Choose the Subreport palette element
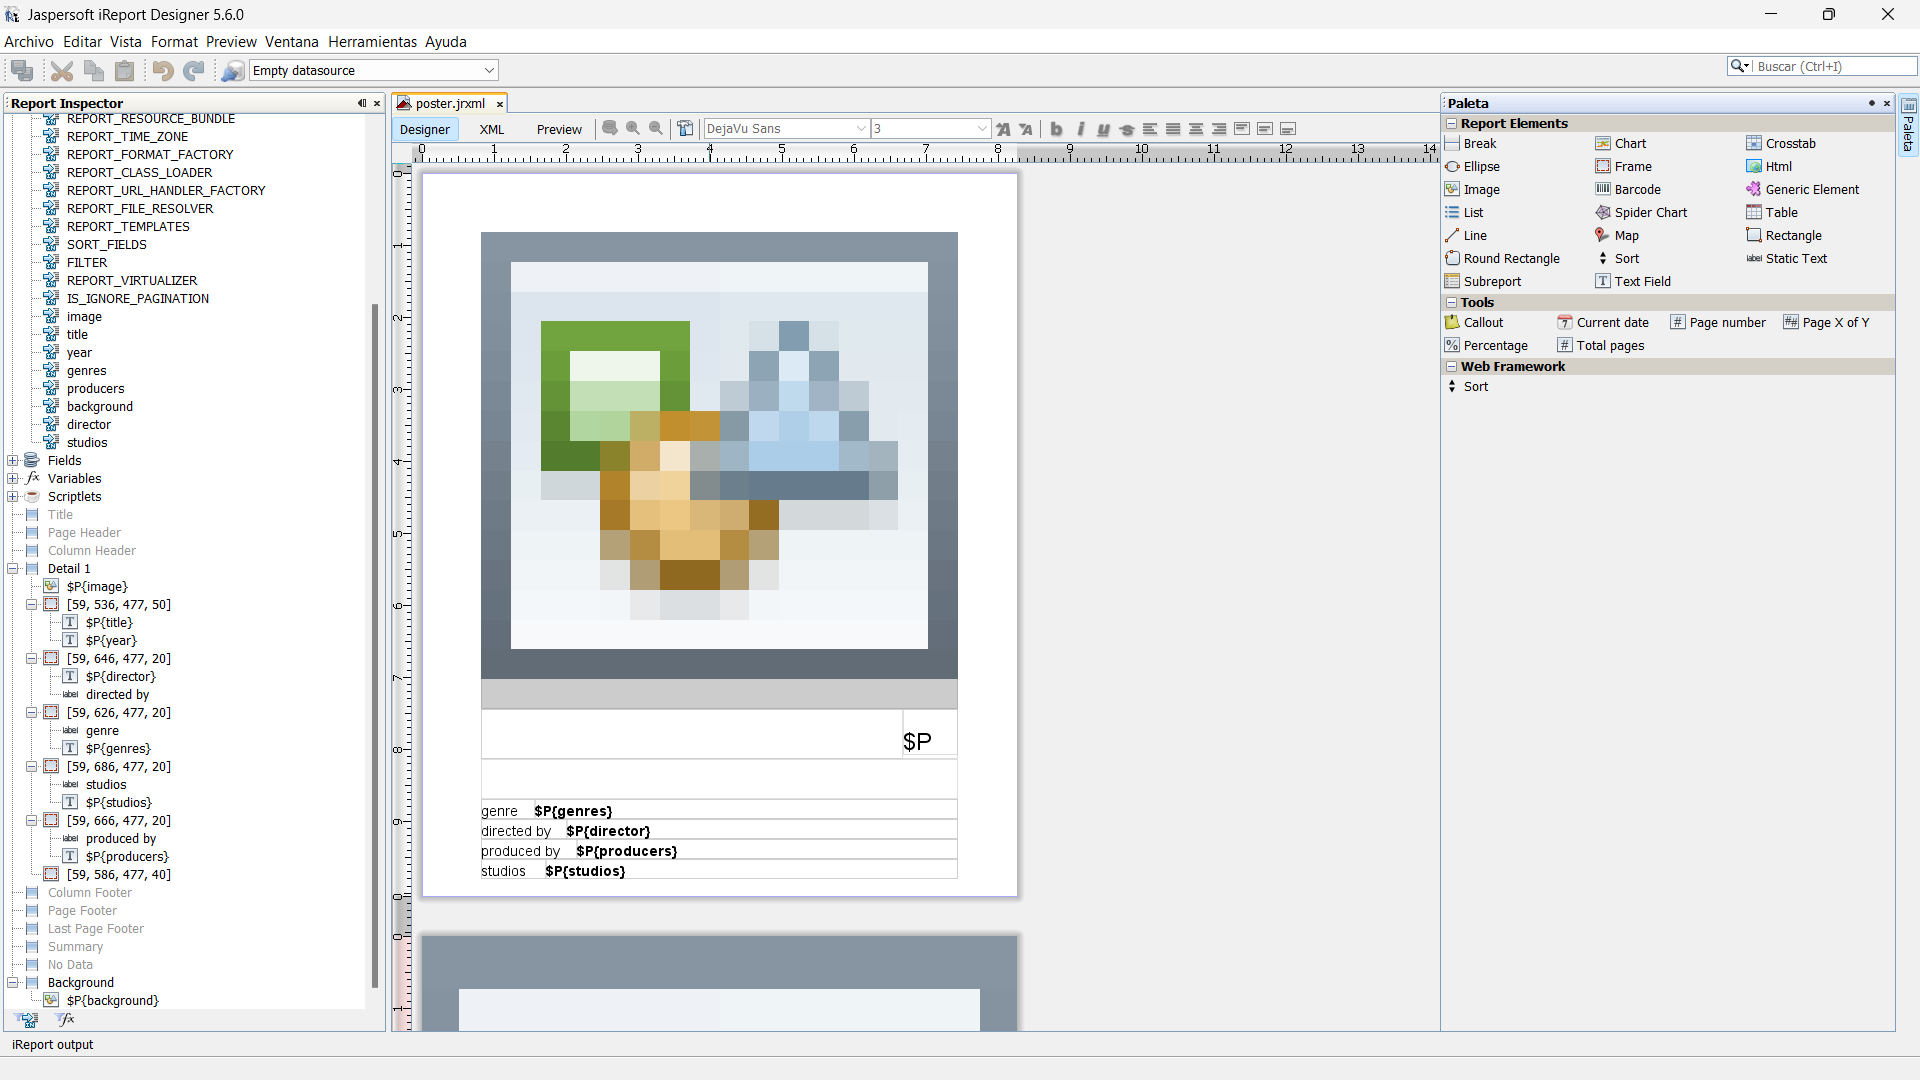 tap(1483, 281)
